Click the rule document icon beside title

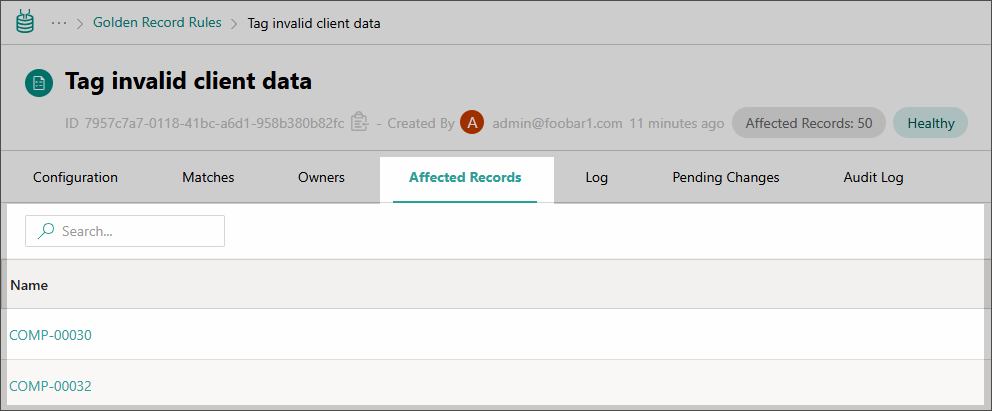[39, 83]
